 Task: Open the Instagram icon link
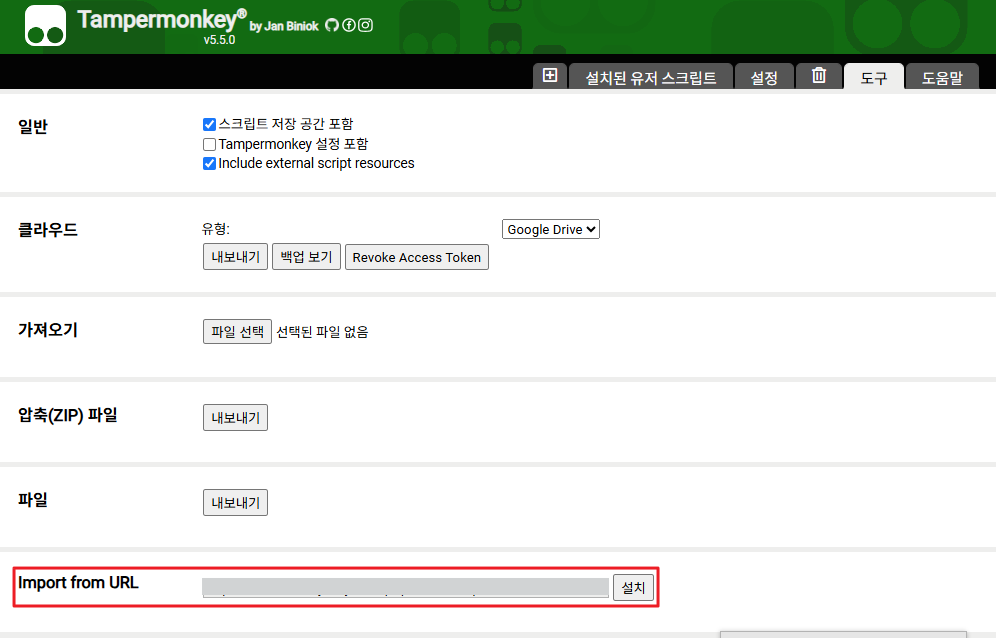click(x=365, y=25)
